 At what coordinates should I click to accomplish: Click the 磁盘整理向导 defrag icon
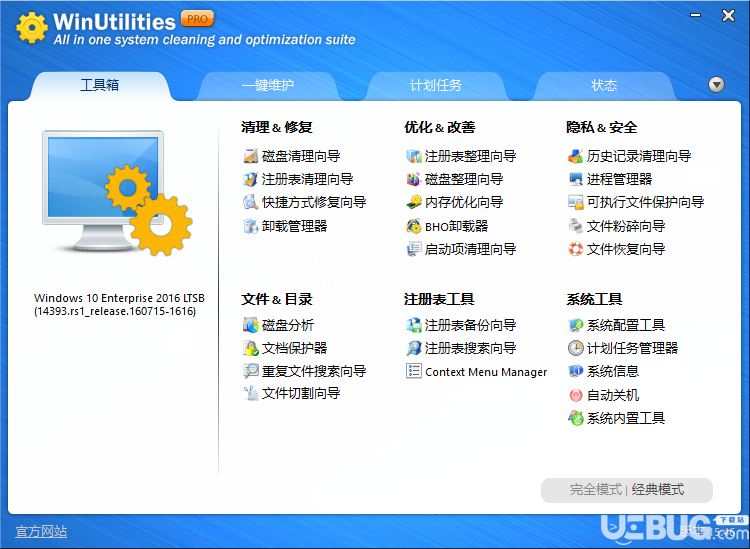[x=414, y=179]
